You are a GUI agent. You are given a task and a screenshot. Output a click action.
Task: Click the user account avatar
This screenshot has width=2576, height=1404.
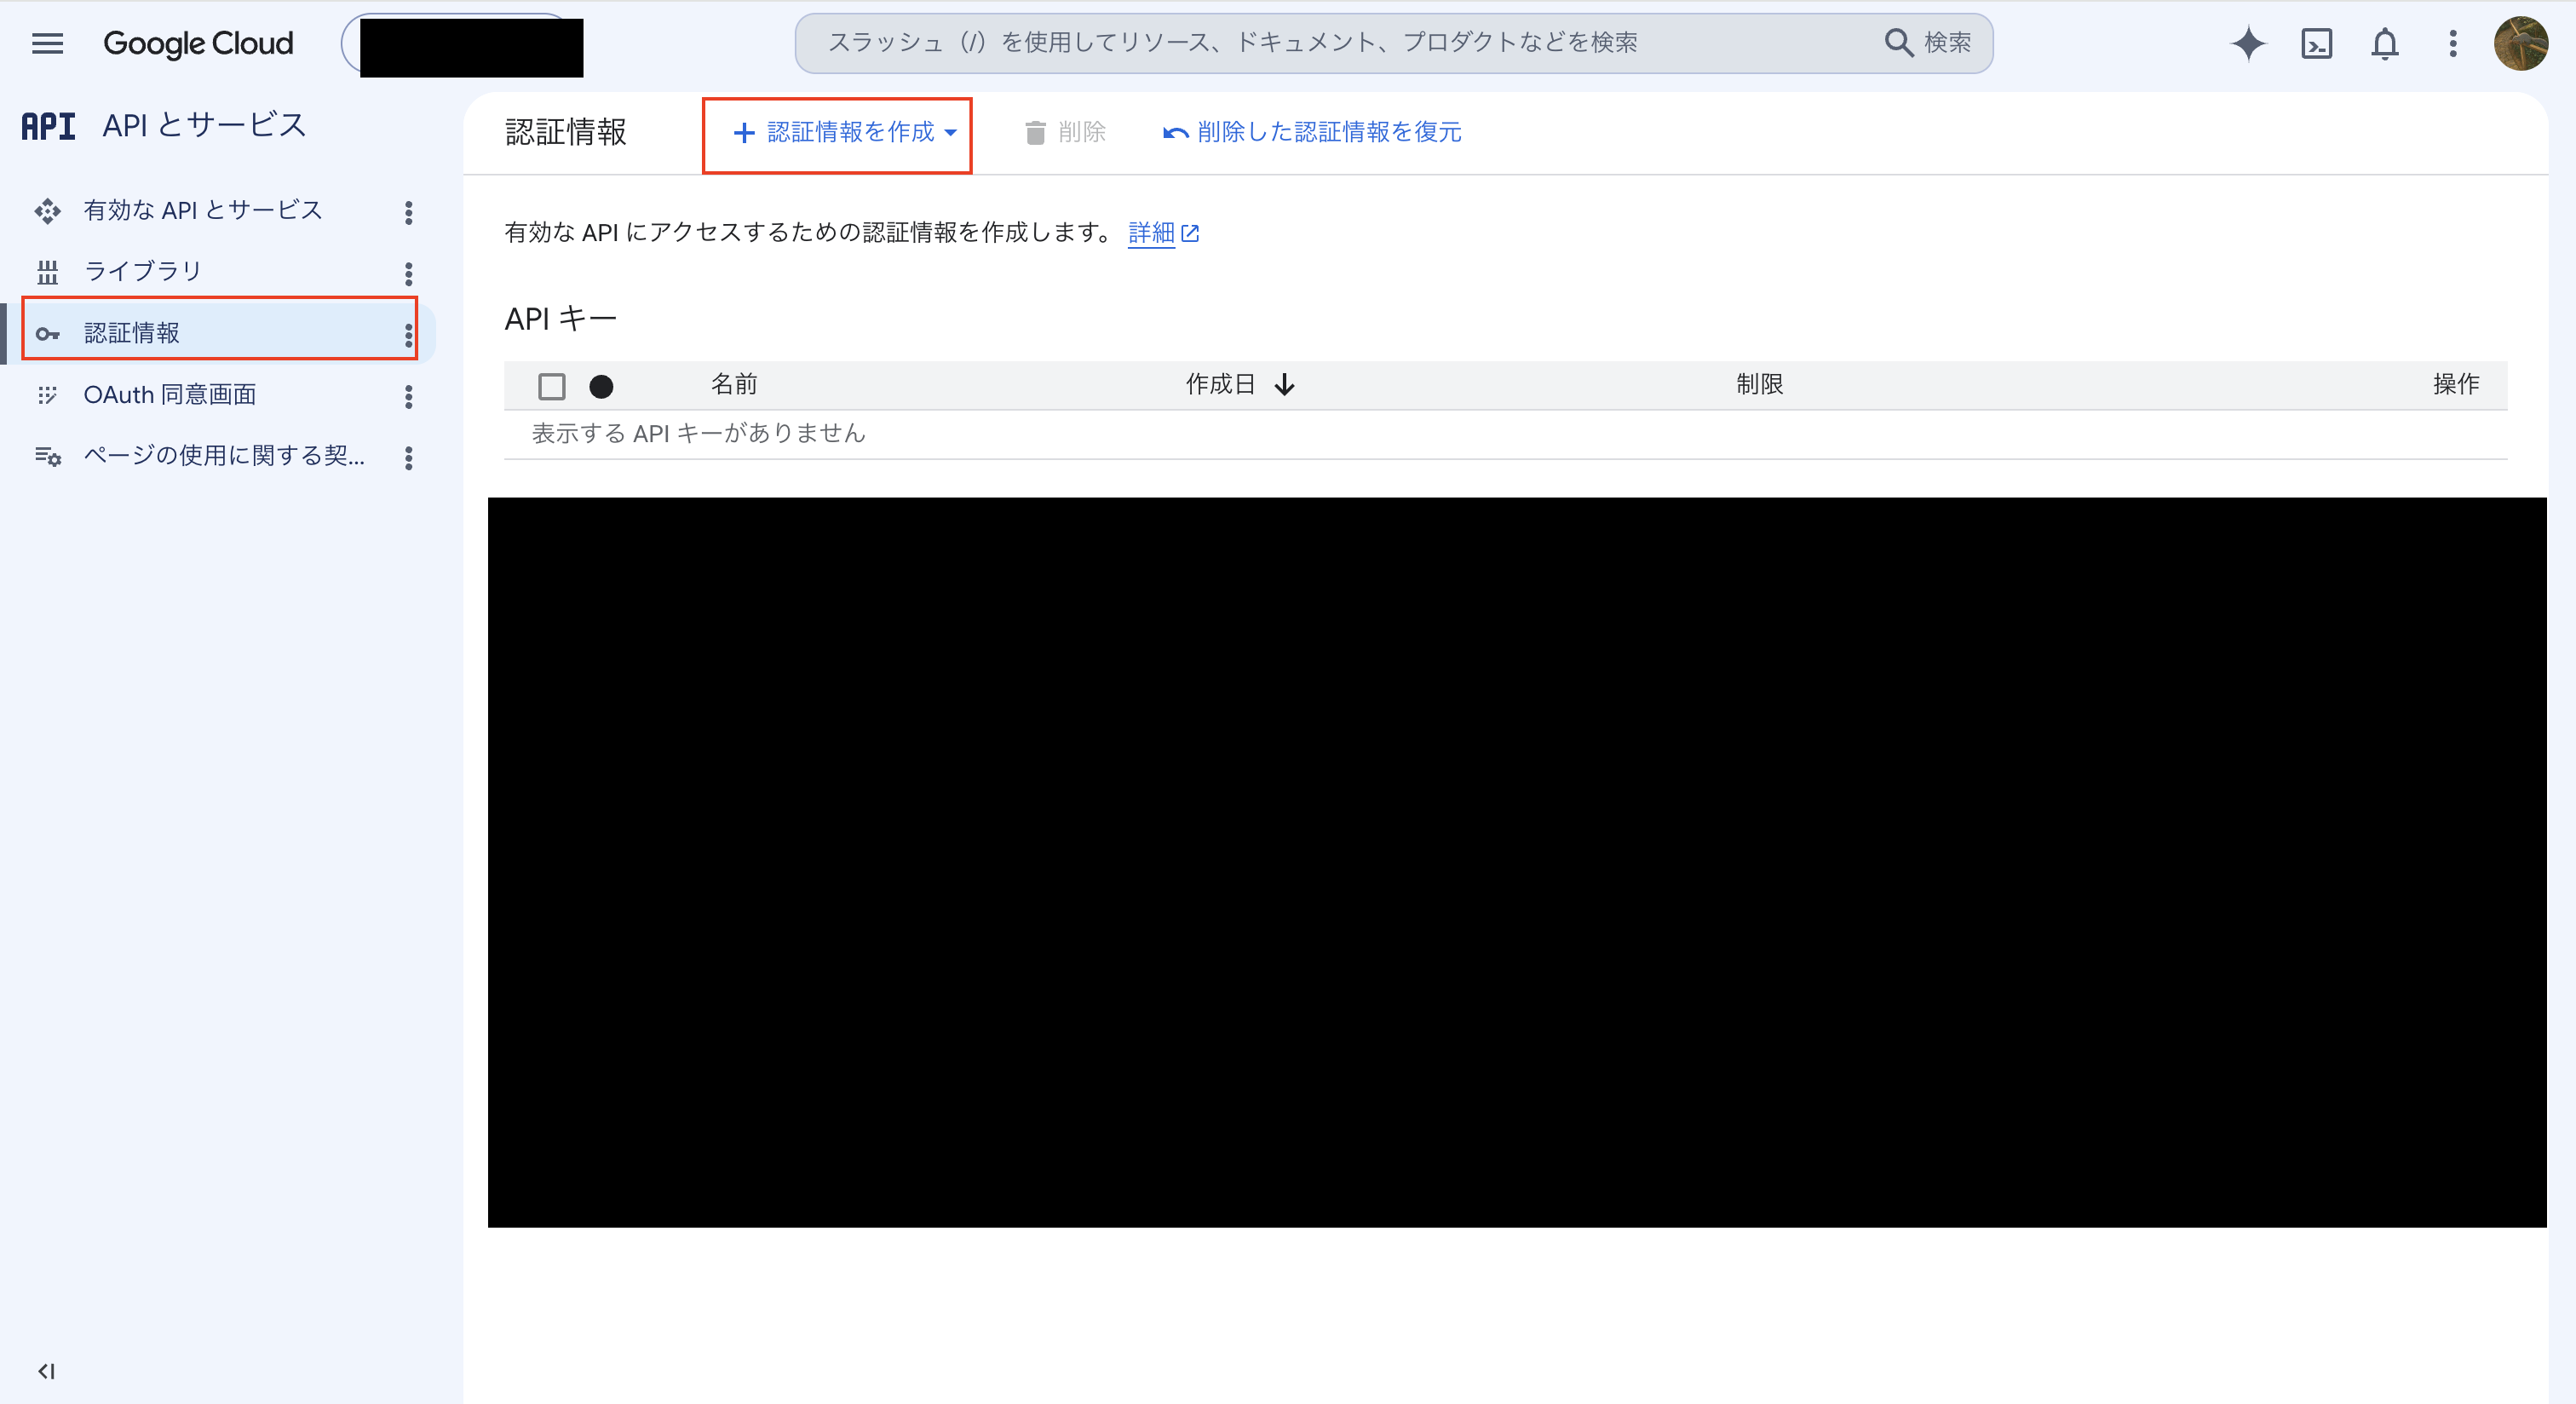tap(2521, 43)
